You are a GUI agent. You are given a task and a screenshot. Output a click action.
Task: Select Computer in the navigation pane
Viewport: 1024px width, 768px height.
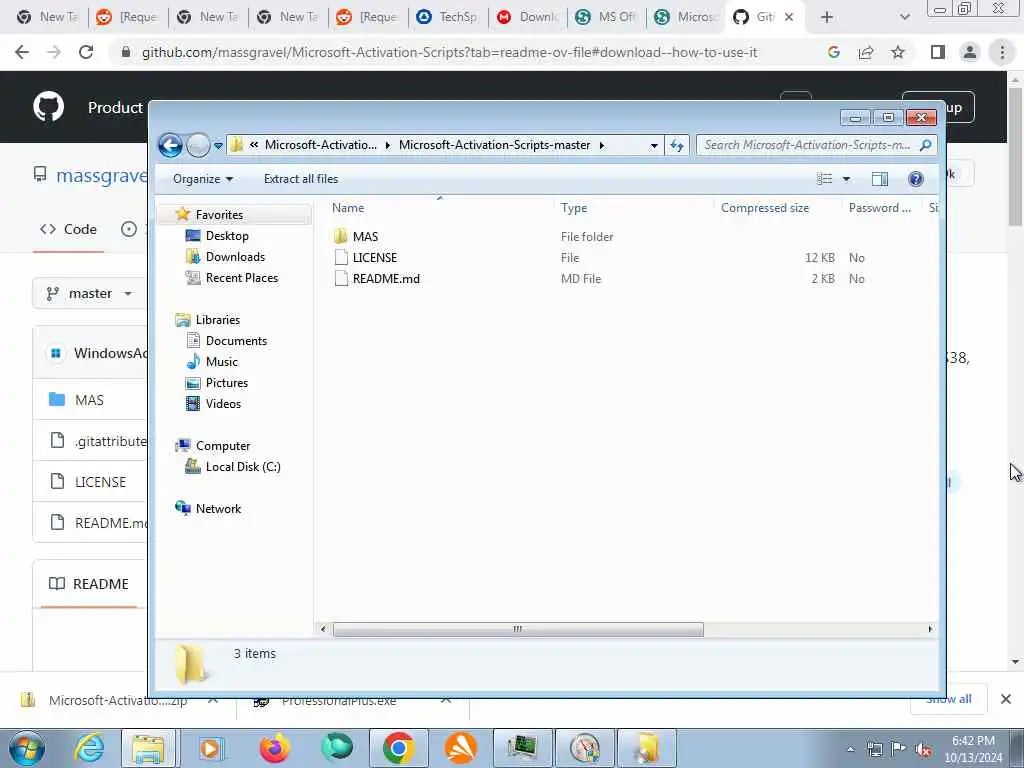coord(223,445)
